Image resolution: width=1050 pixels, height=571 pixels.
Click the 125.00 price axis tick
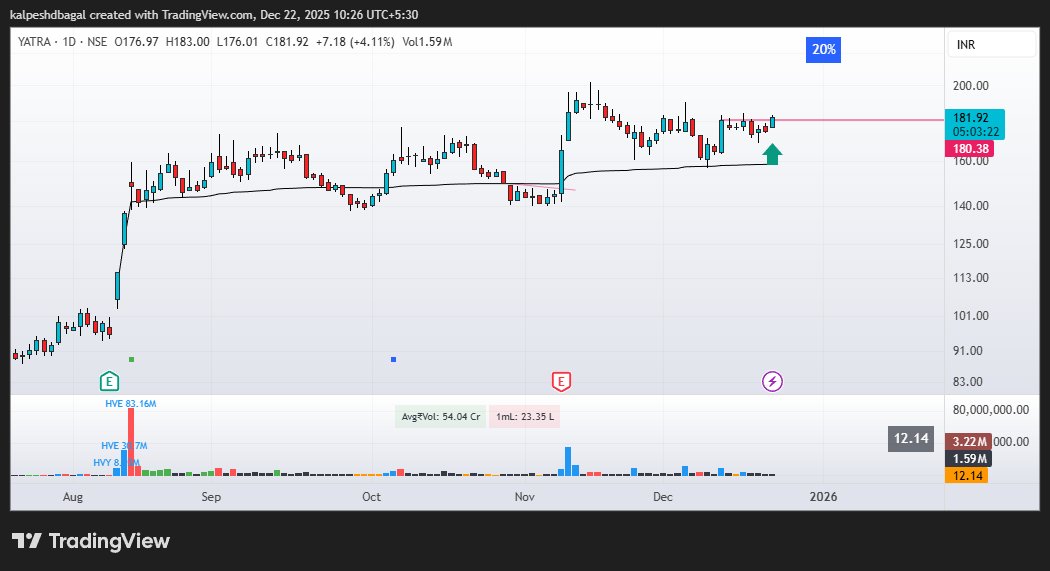970,244
